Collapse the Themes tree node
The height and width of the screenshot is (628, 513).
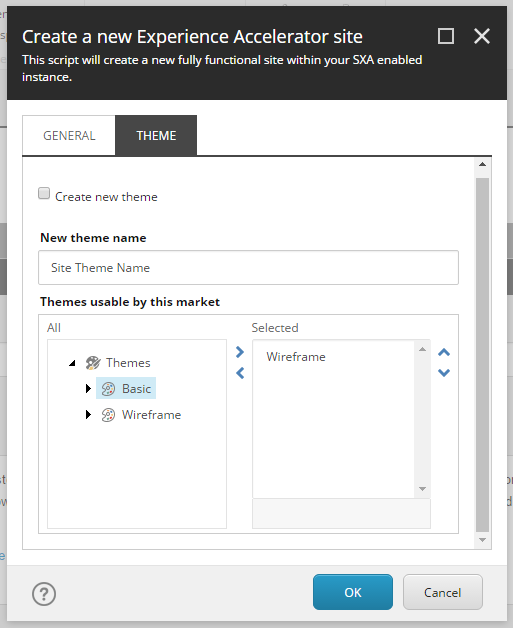(72, 363)
